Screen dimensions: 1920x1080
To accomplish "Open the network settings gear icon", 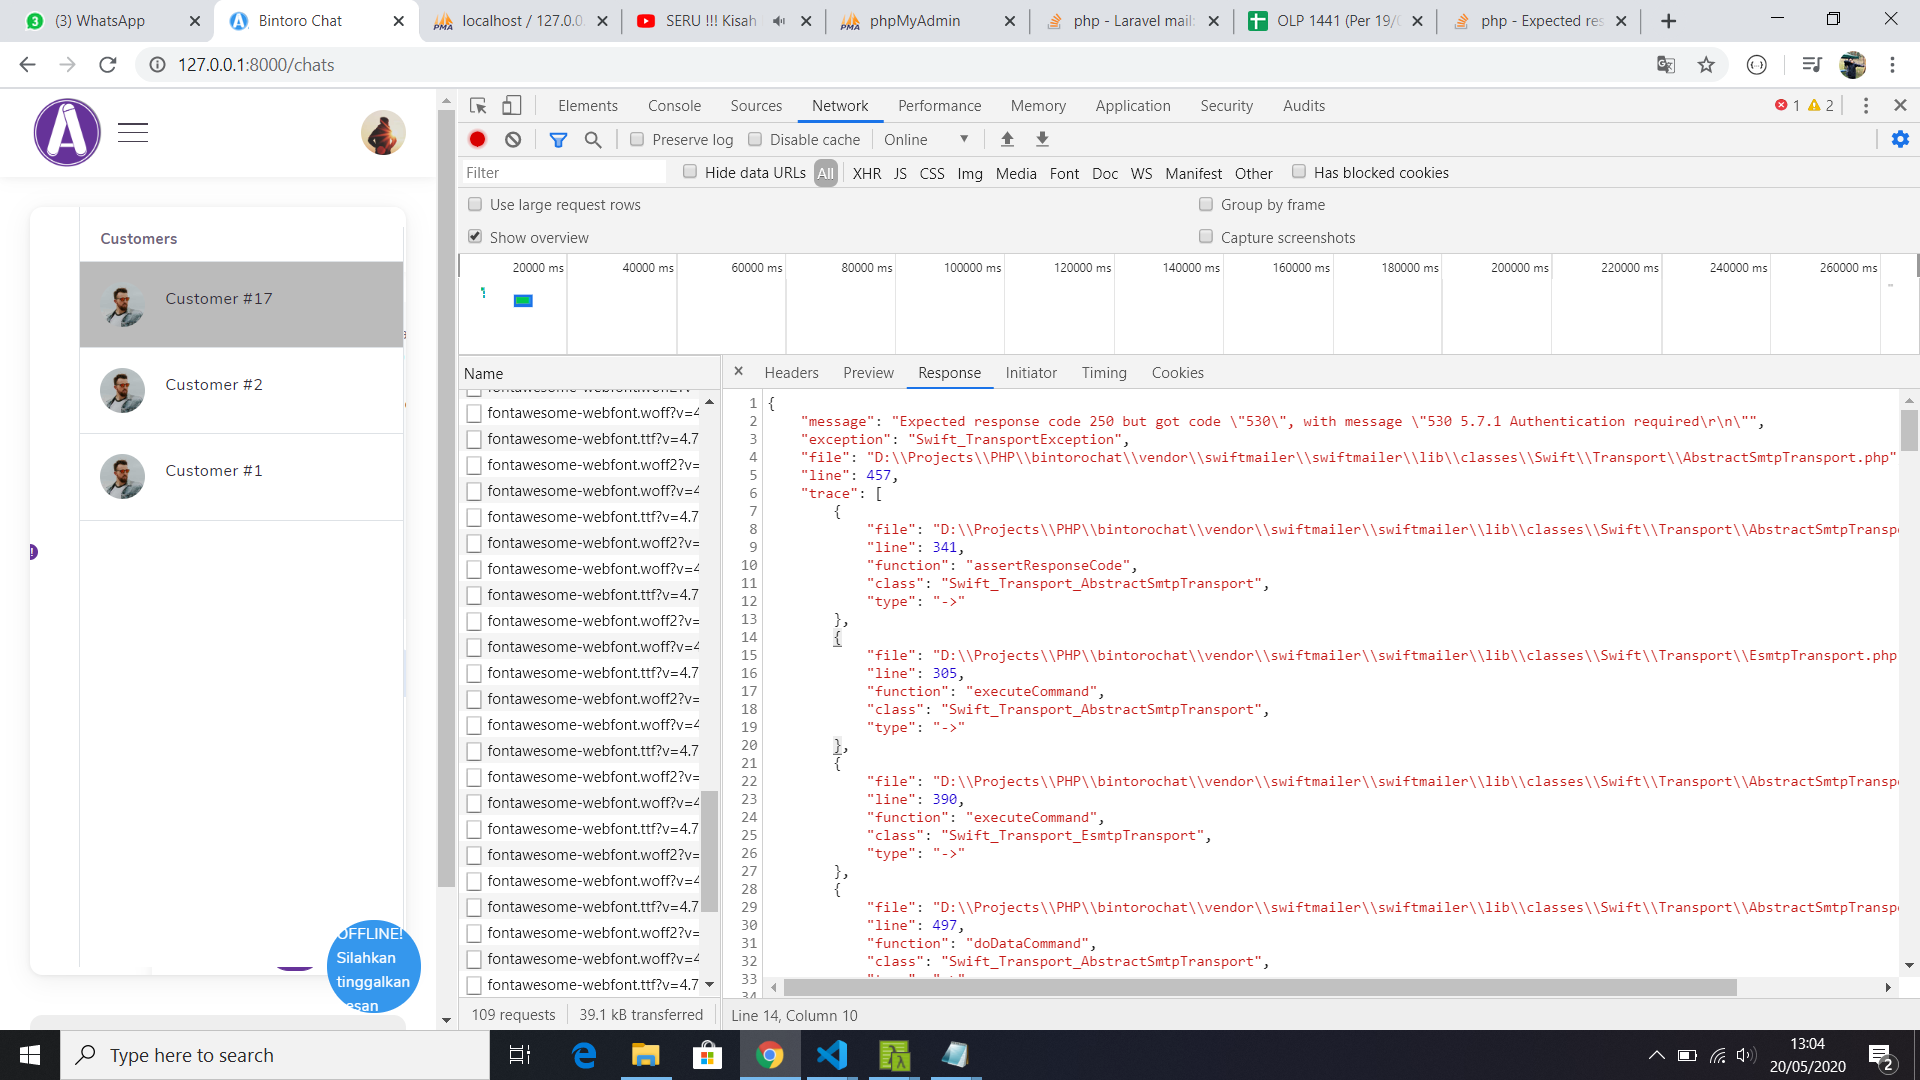I will (1900, 140).
